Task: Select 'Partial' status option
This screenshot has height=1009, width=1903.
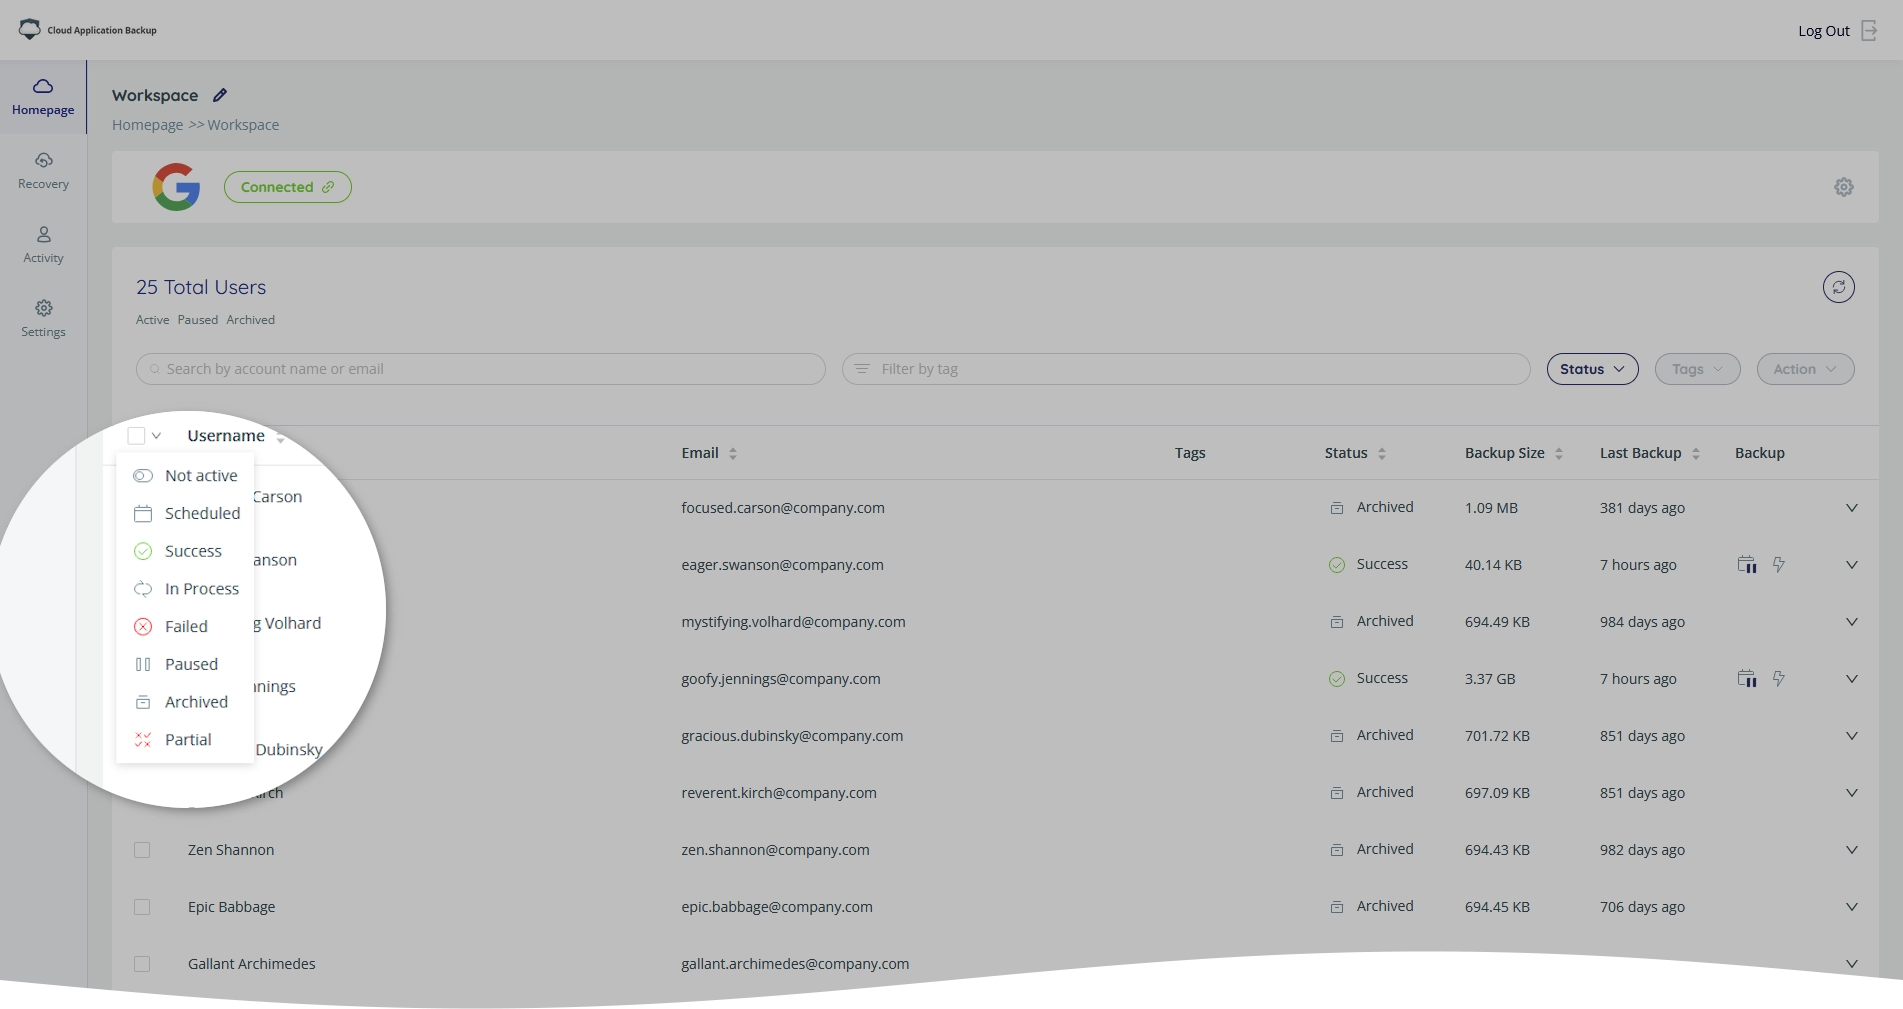Action: (185, 740)
